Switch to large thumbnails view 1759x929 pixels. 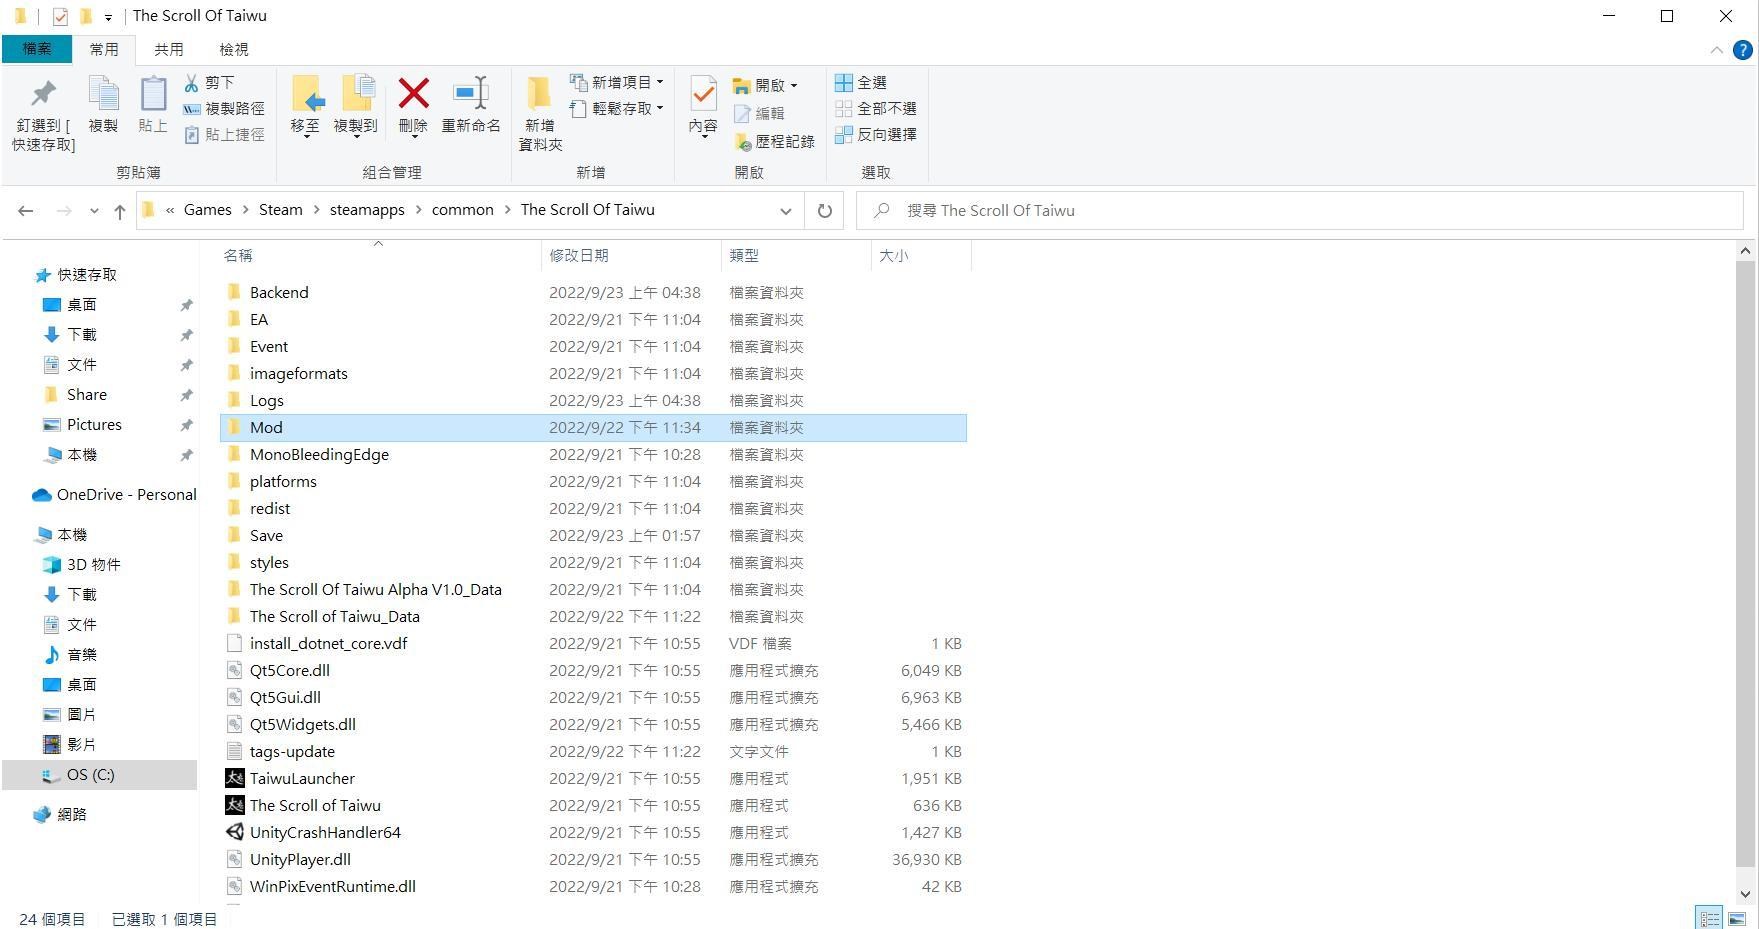[x=1737, y=918]
